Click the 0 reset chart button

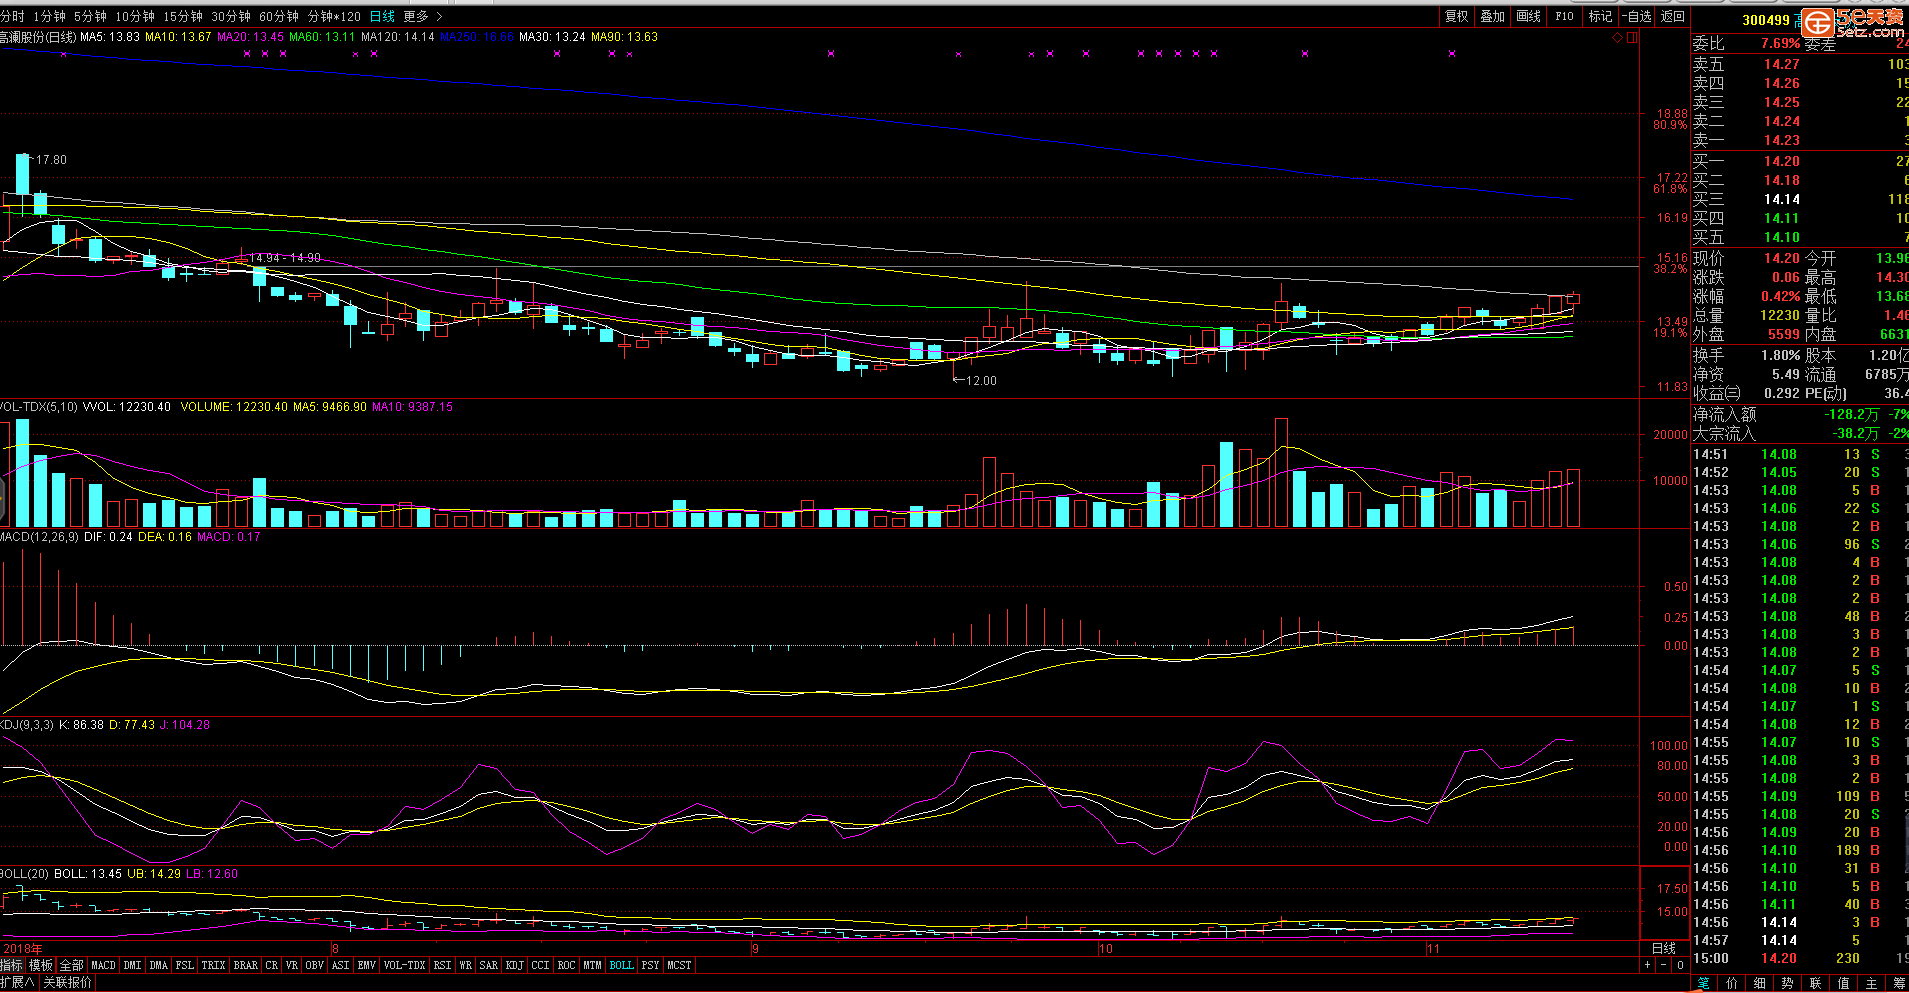(1680, 965)
